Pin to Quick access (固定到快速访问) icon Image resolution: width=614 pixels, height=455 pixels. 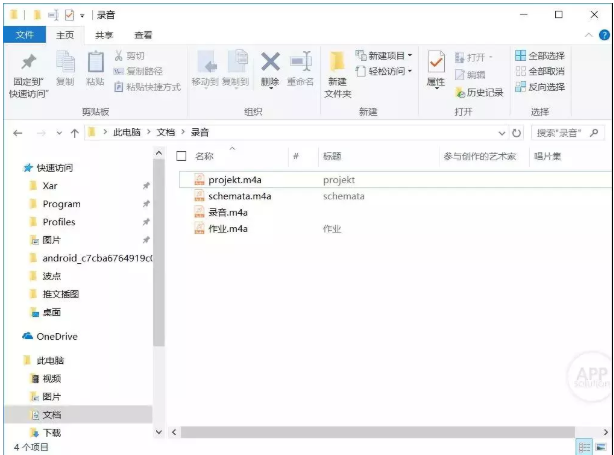point(28,62)
